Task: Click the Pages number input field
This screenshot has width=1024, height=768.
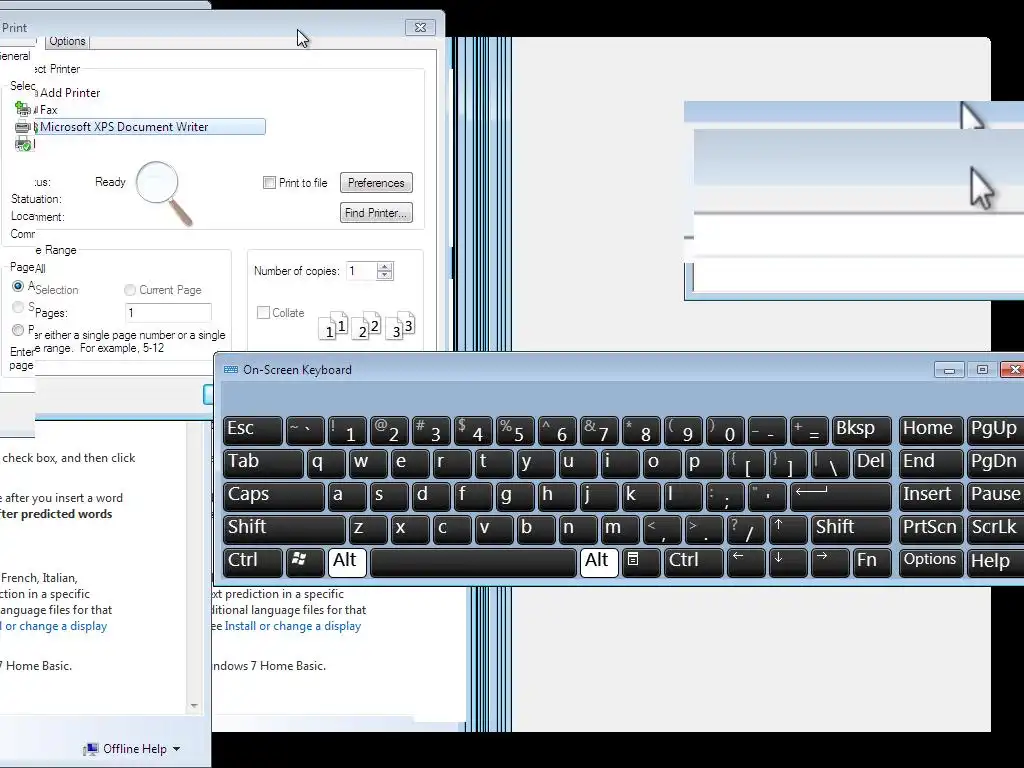Action: [168, 313]
